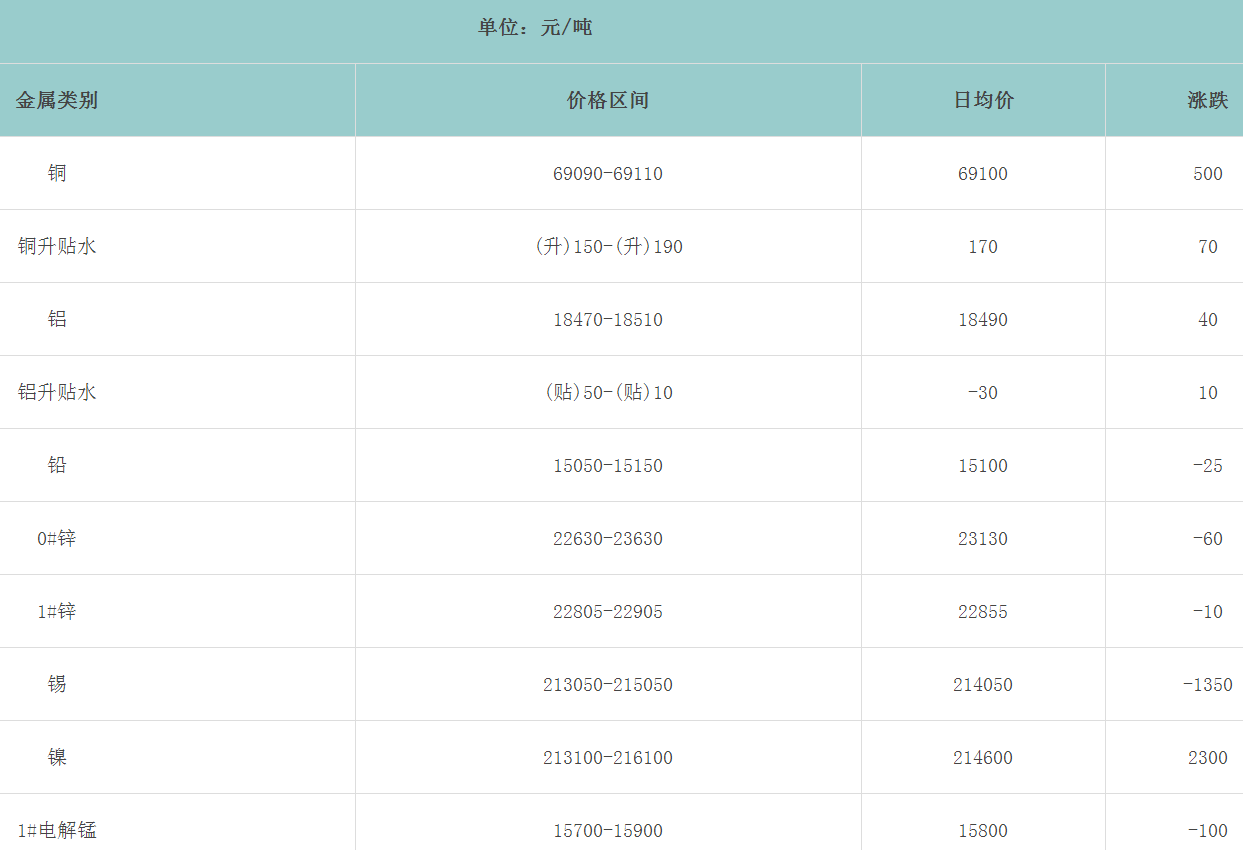Click copper price range 69090-69110

608,174
